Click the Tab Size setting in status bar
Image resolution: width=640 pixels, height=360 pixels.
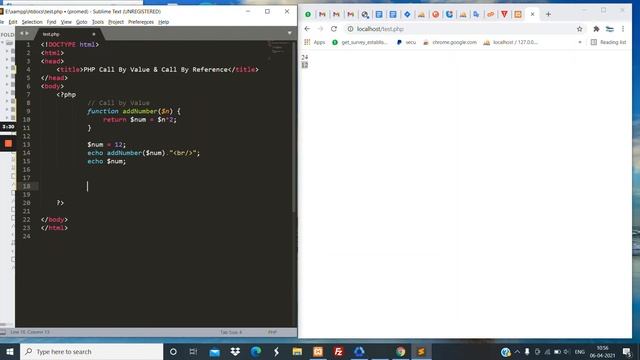231,332
